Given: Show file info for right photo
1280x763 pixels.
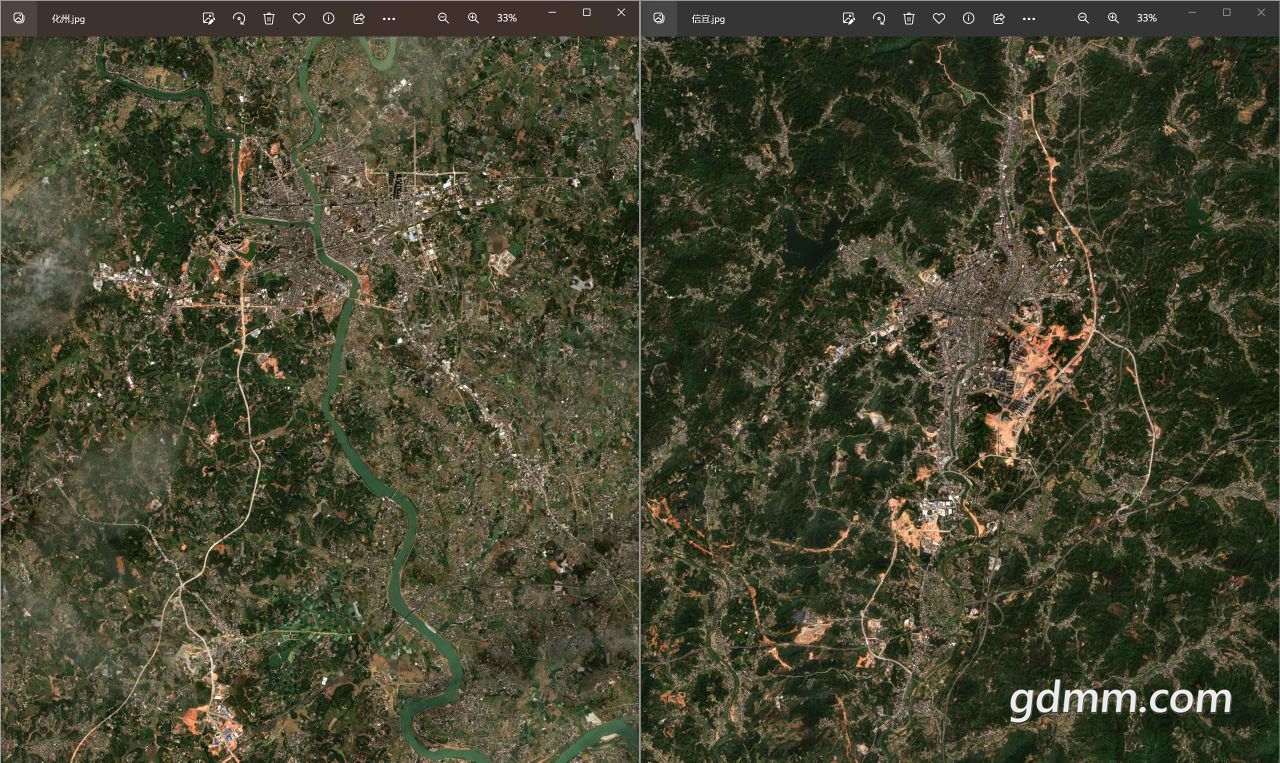Looking at the screenshot, I should 969,18.
